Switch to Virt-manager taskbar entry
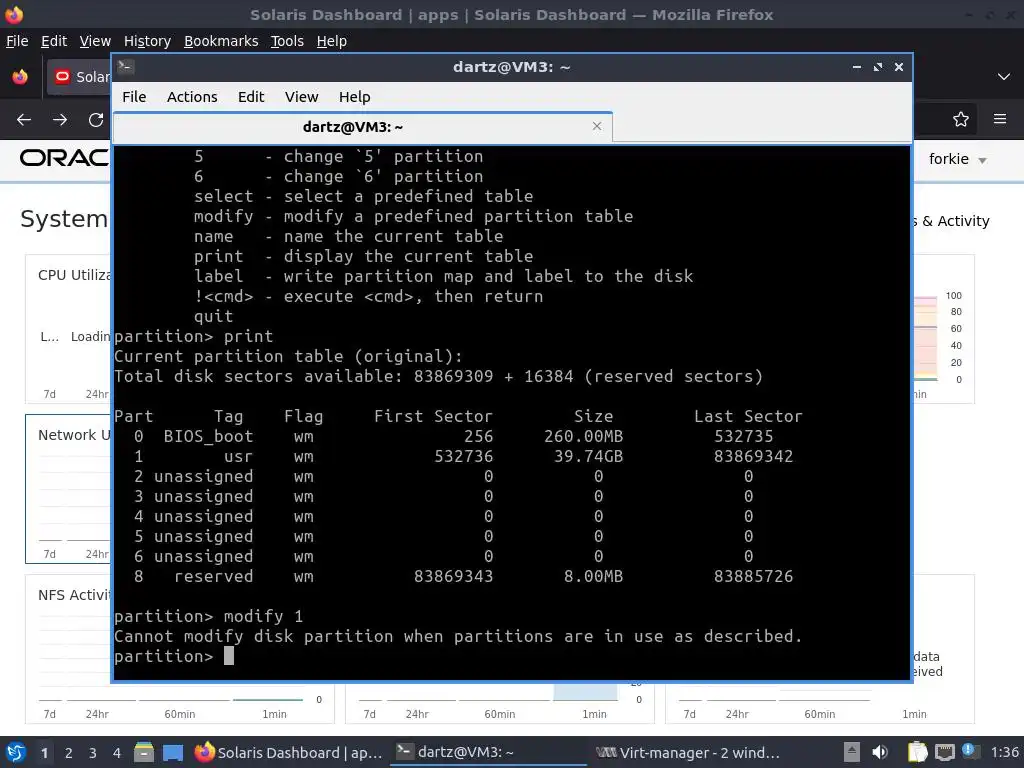Screen dimensions: 1024x768 click(x=688, y=752)
